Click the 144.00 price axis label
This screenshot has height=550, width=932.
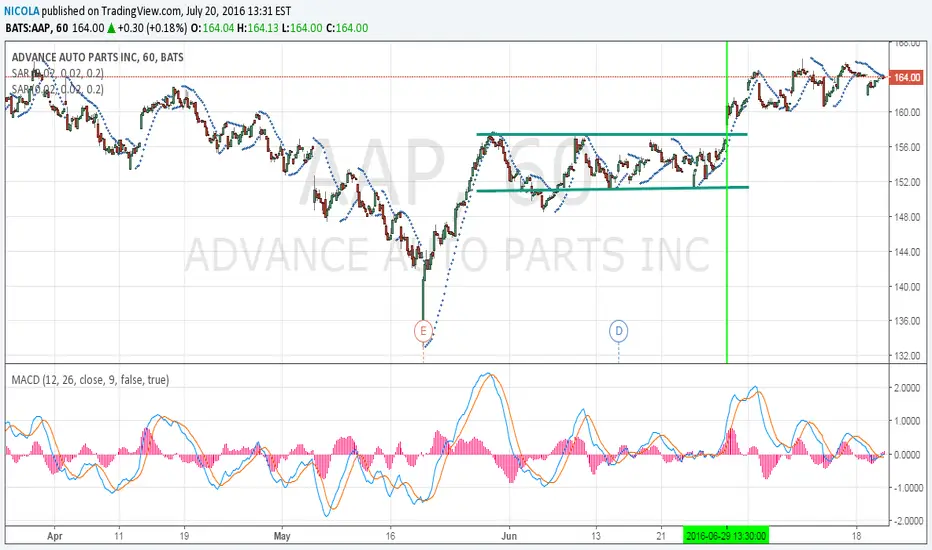[x=907, y=252]
